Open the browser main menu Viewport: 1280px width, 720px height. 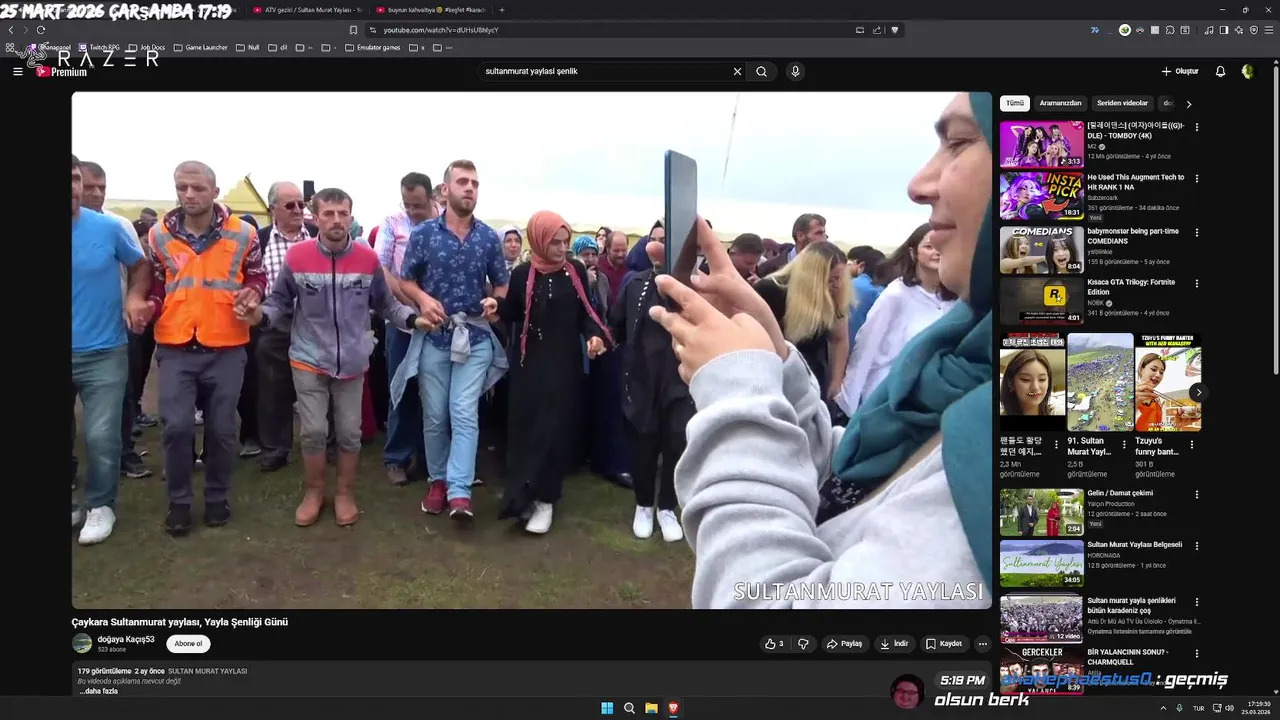coord(1269,30)
